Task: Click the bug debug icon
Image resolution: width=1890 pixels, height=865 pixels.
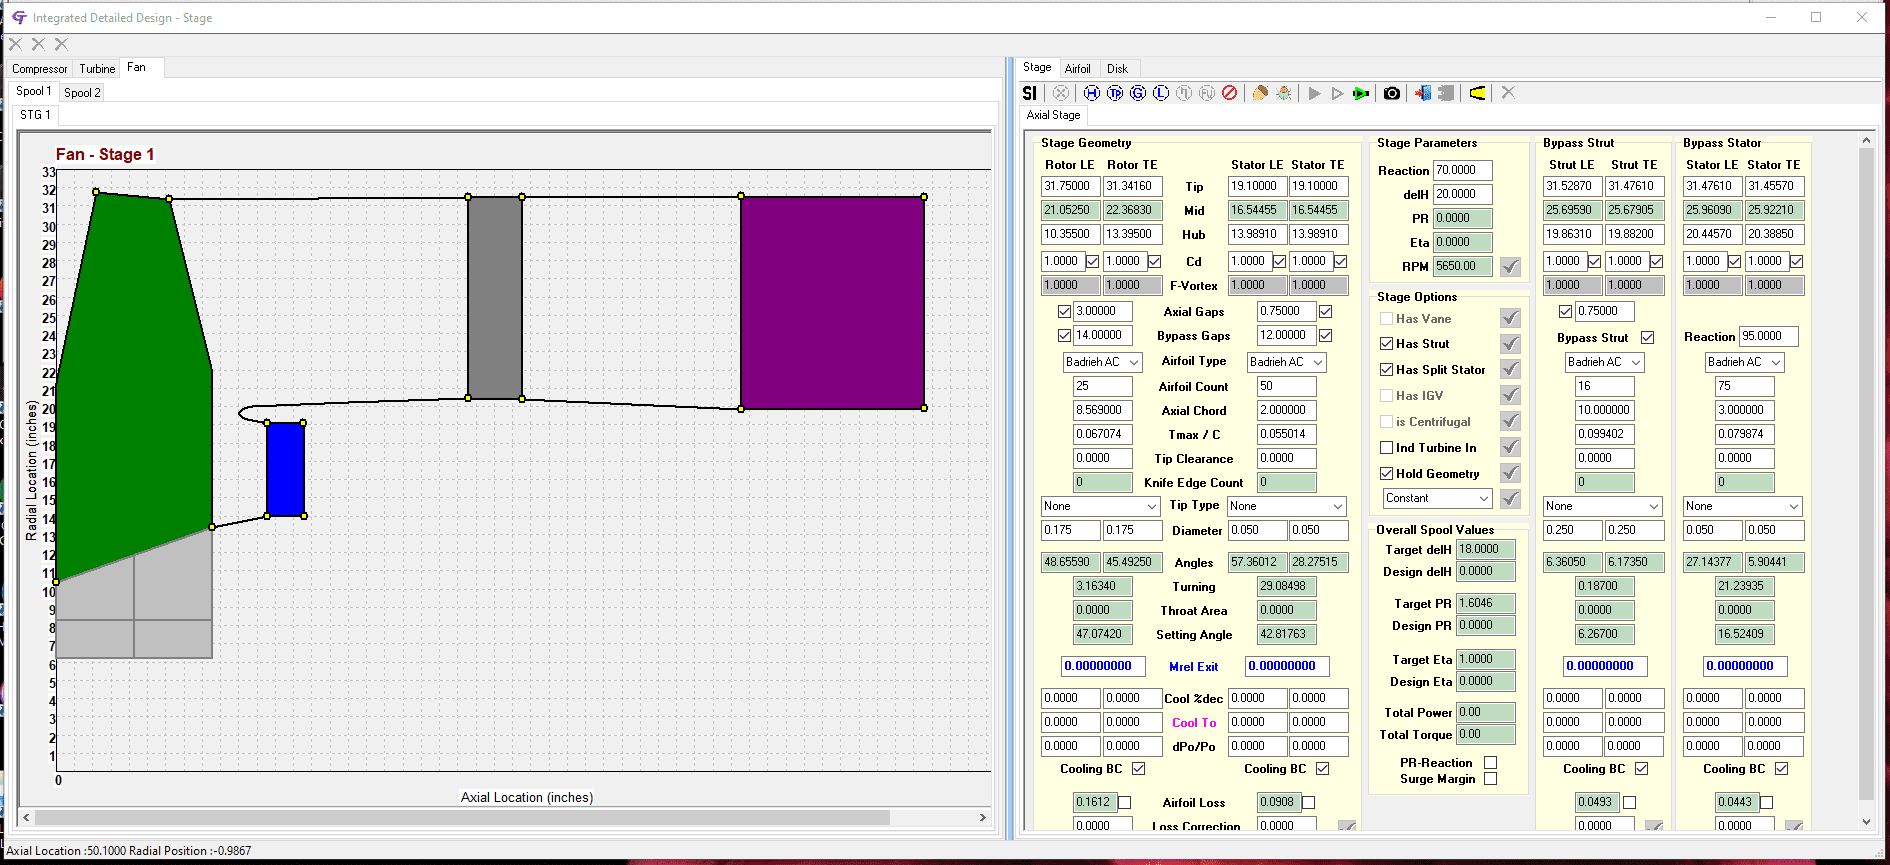Action: (x=1284, y=93)
